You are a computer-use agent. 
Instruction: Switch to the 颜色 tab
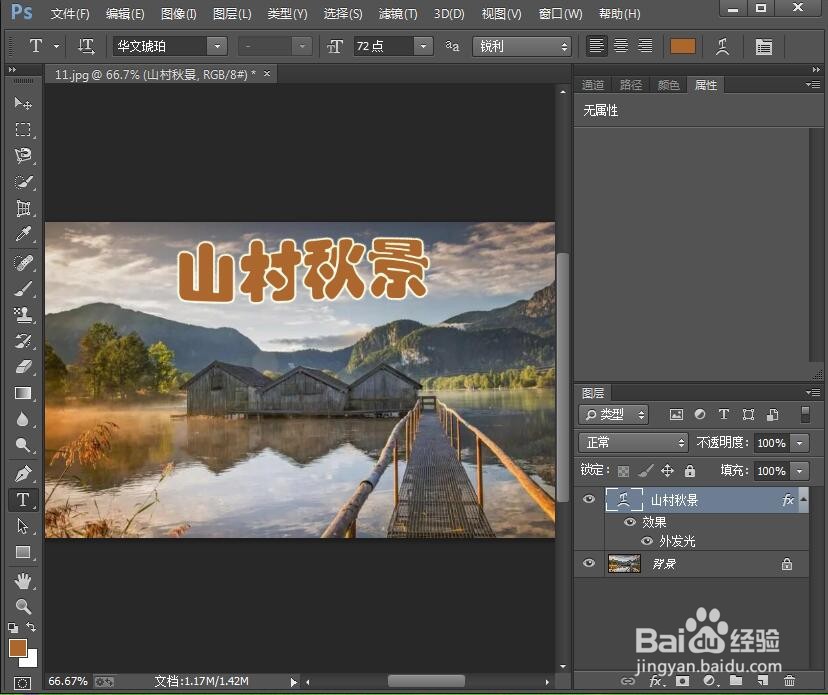click(668, 85)
